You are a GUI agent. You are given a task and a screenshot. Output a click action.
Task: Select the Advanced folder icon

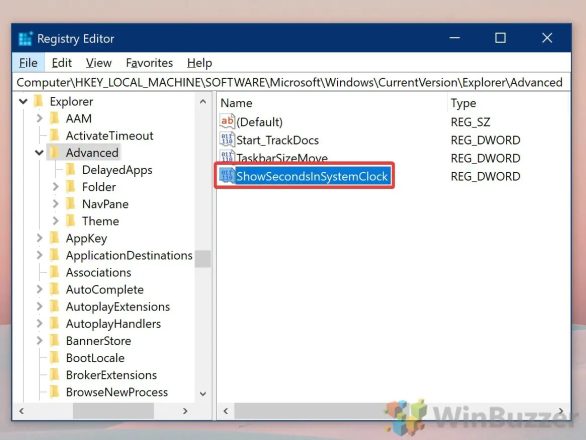(55, 152)
